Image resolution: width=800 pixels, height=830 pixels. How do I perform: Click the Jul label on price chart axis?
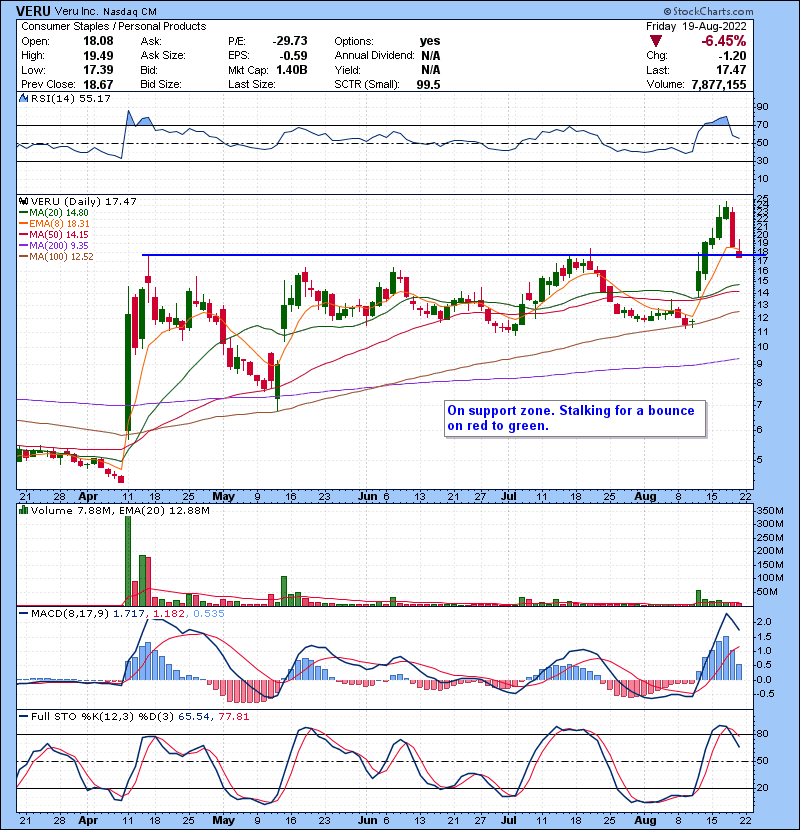[x=509, y=497]
